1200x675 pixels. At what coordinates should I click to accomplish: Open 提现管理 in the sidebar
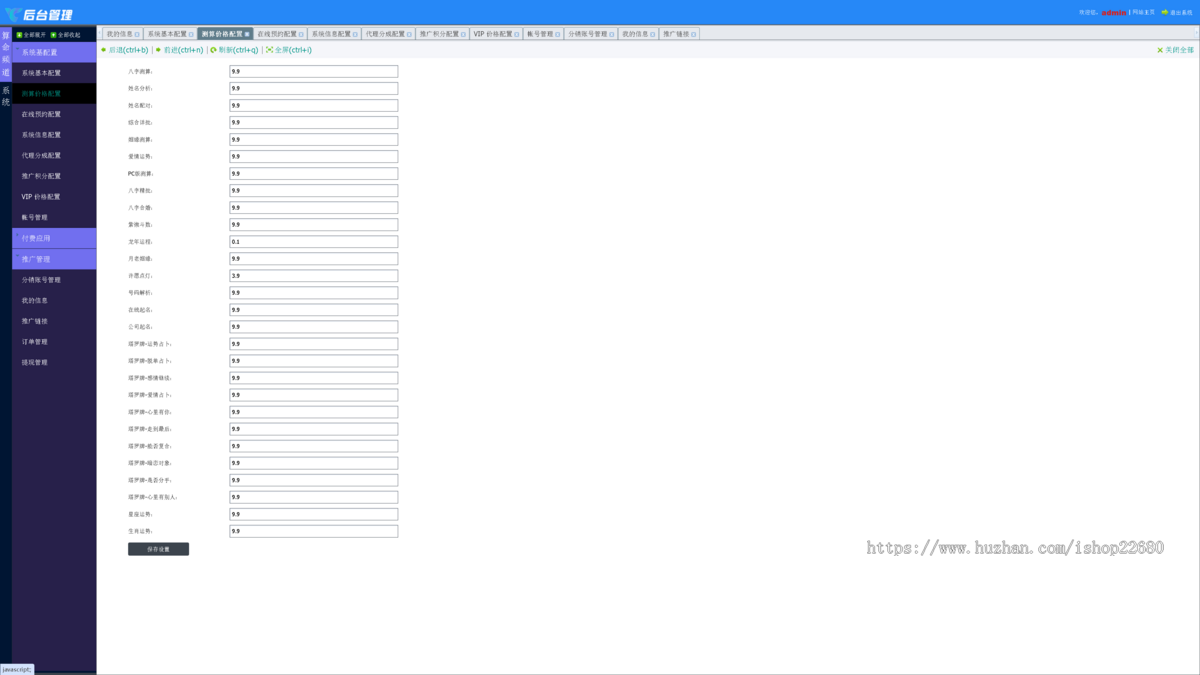pyautogui.click(x=54, y=362)
